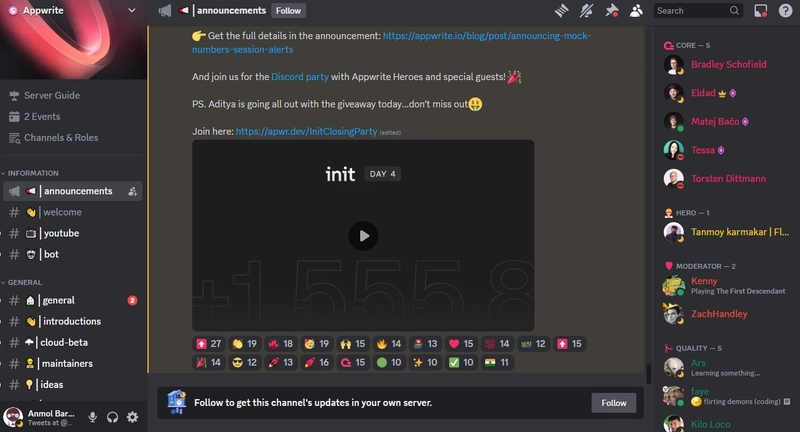This screenshot has width=800, height=432.
Task: Click the add members icon on announcements
Action: point(132,191)
